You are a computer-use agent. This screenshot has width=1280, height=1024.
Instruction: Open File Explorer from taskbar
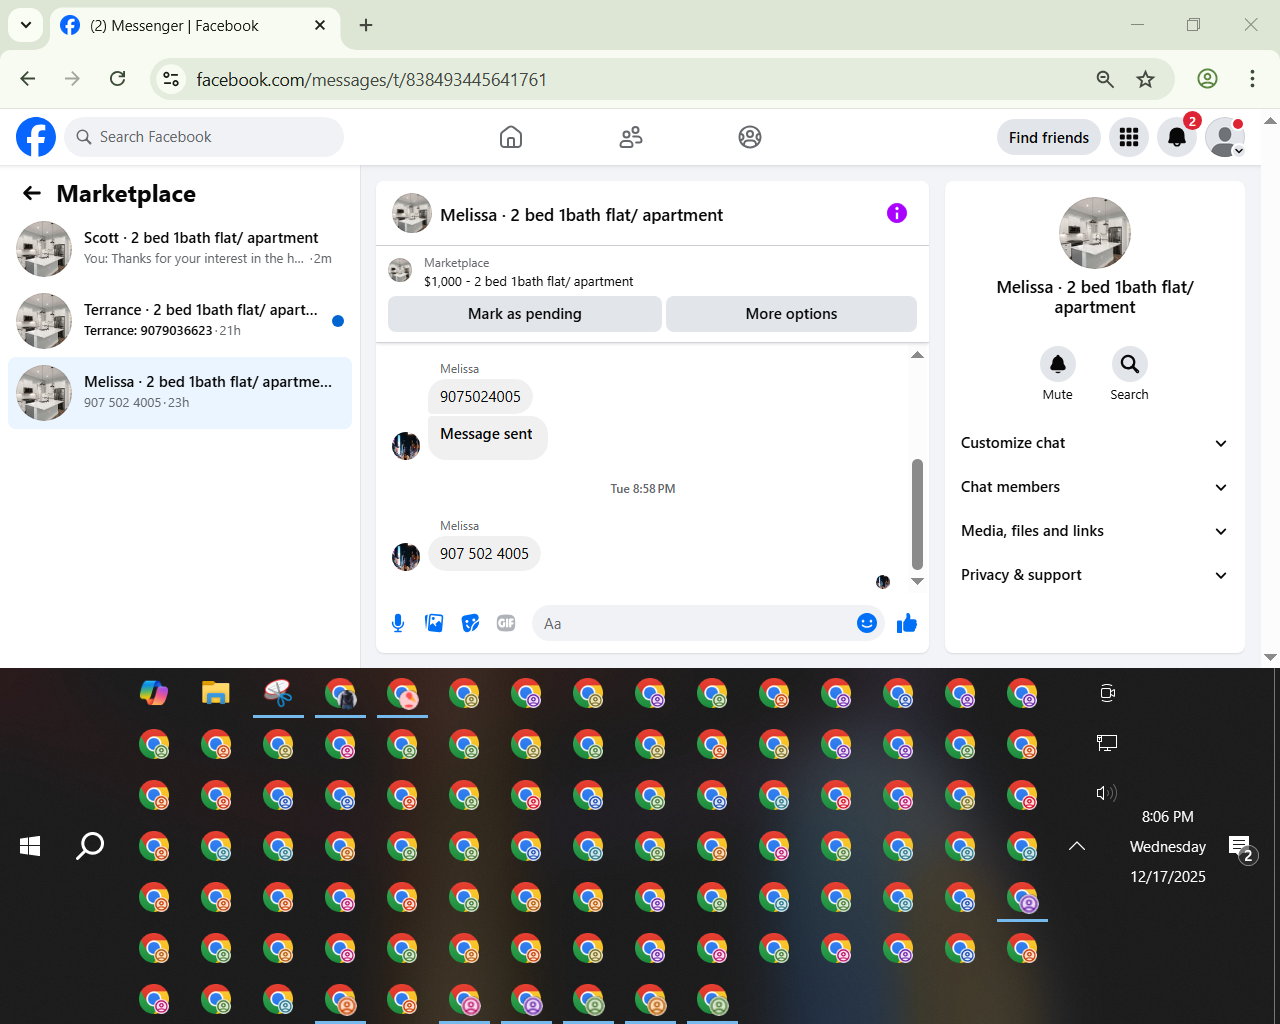point(216,693)
